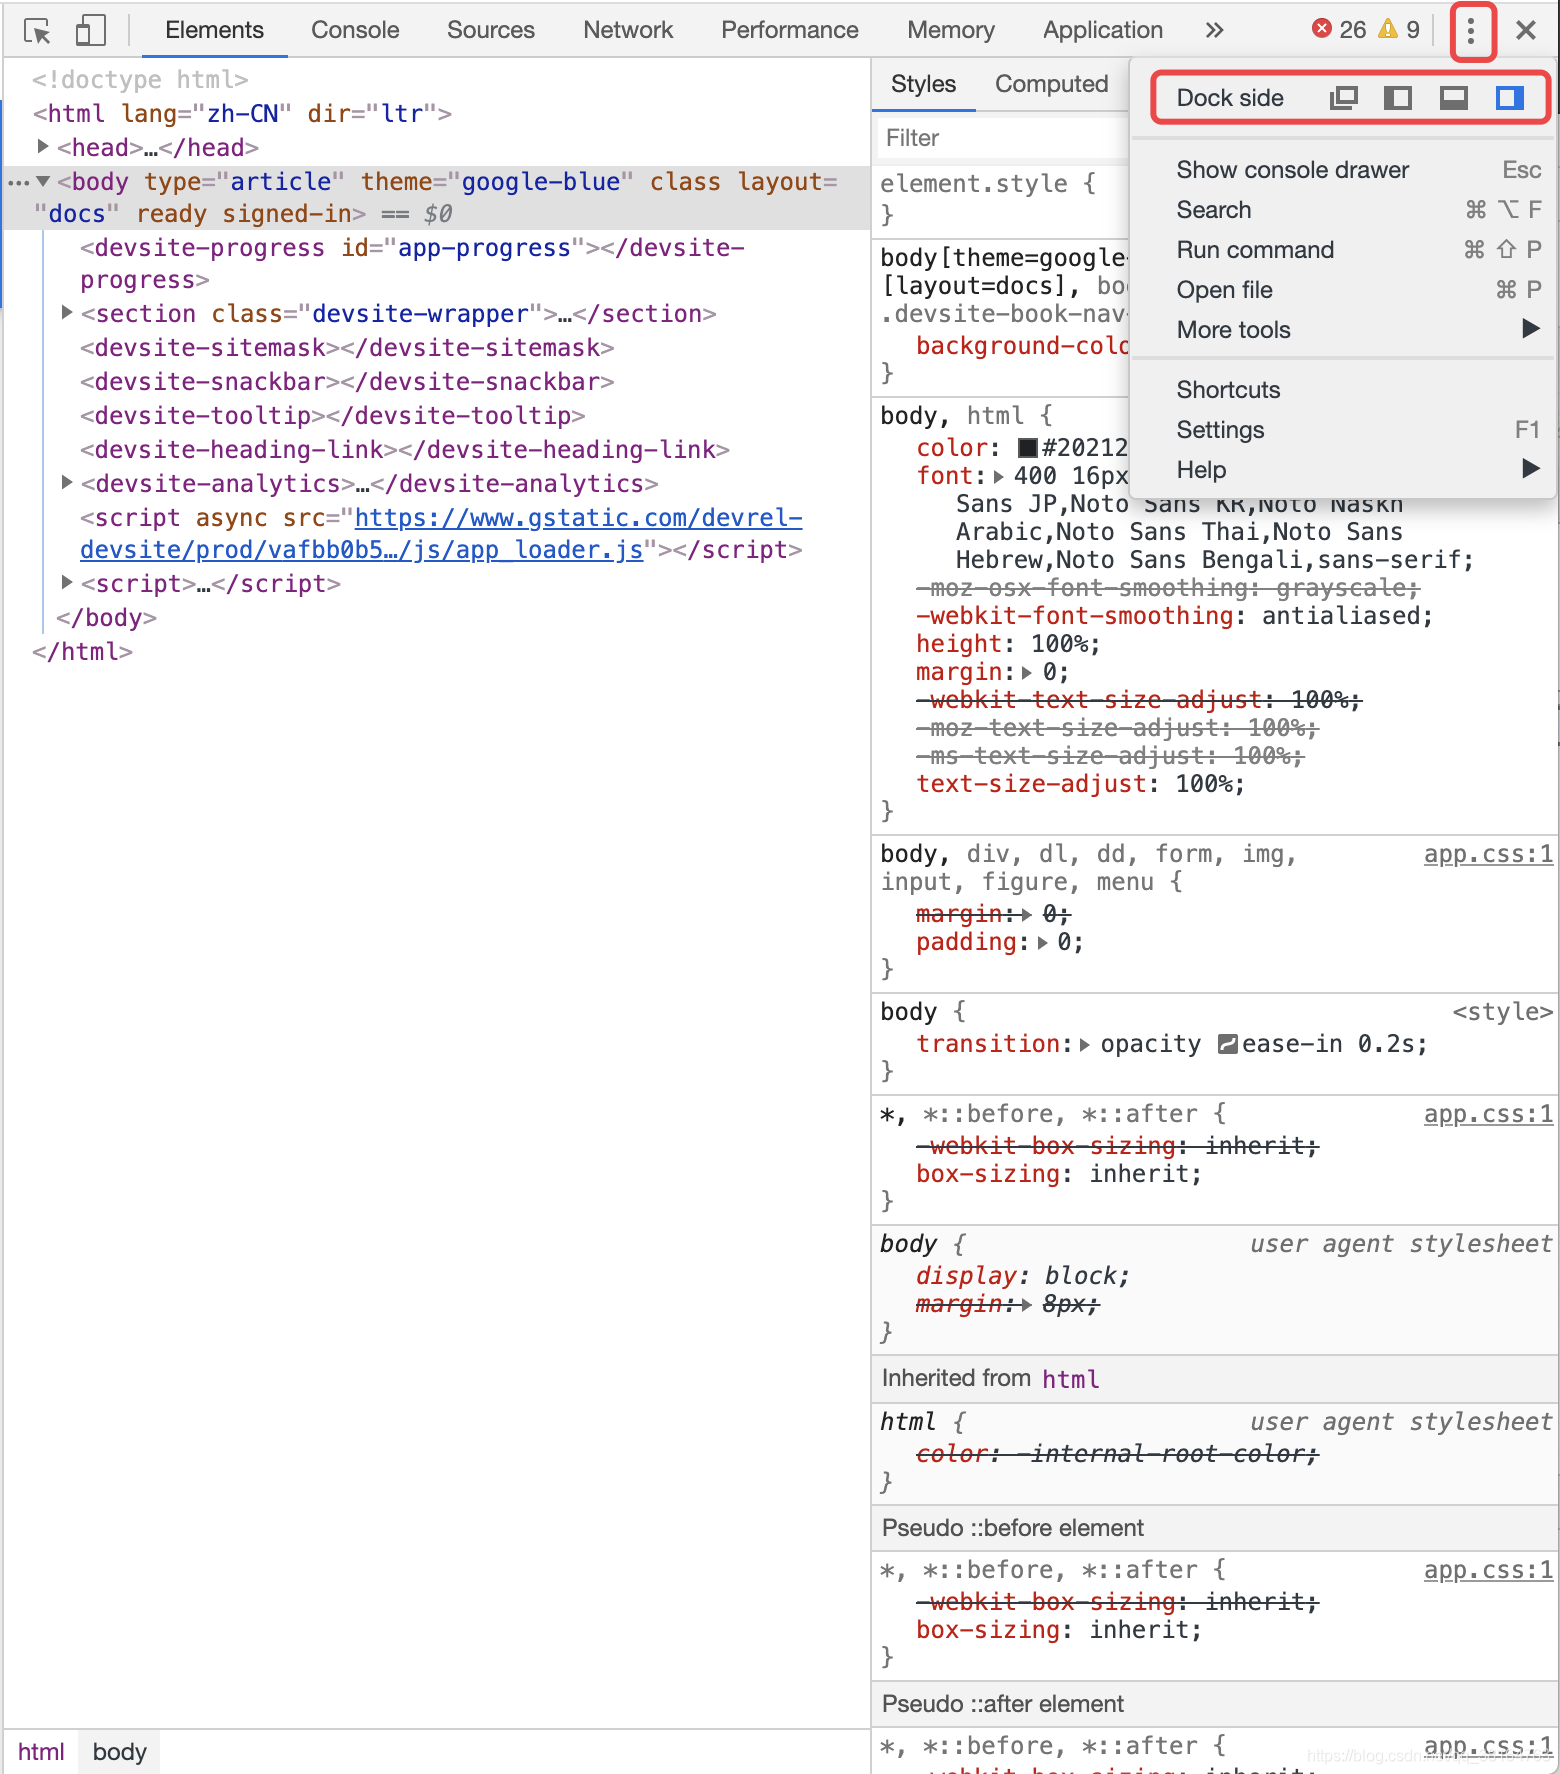Collapse the body element node
The height and width of the screenshot is (1774, 1560).
click(43, 181)
